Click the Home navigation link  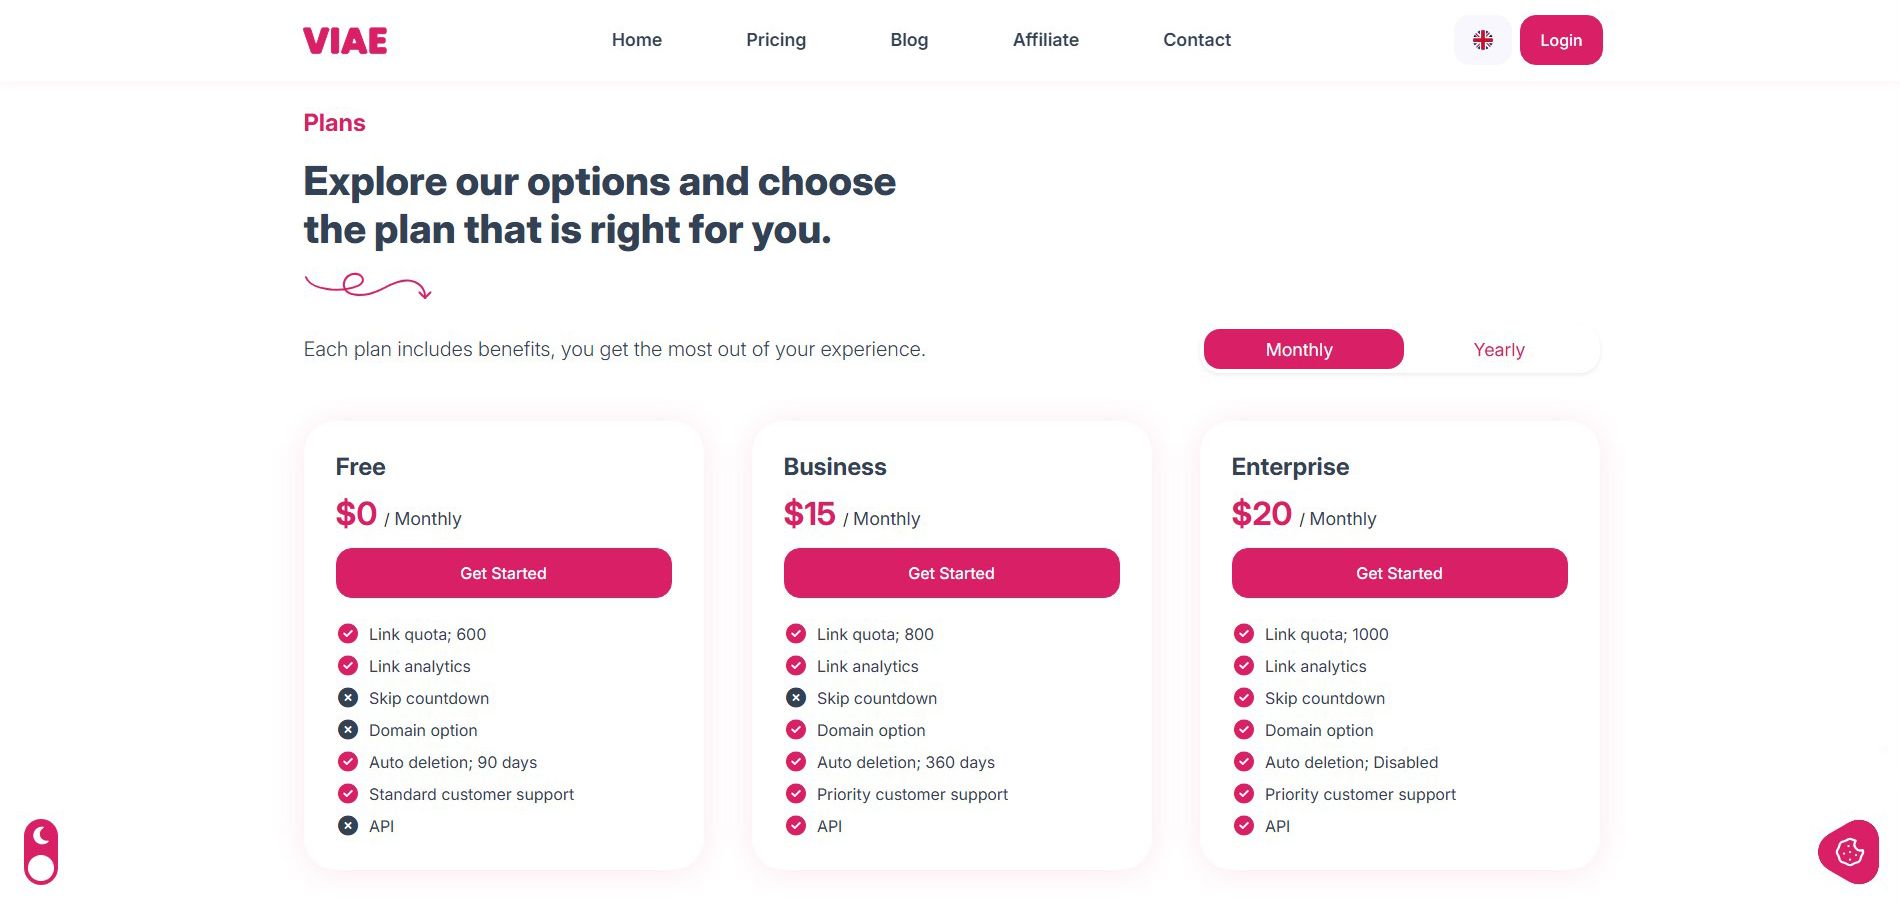pos(637,40)
